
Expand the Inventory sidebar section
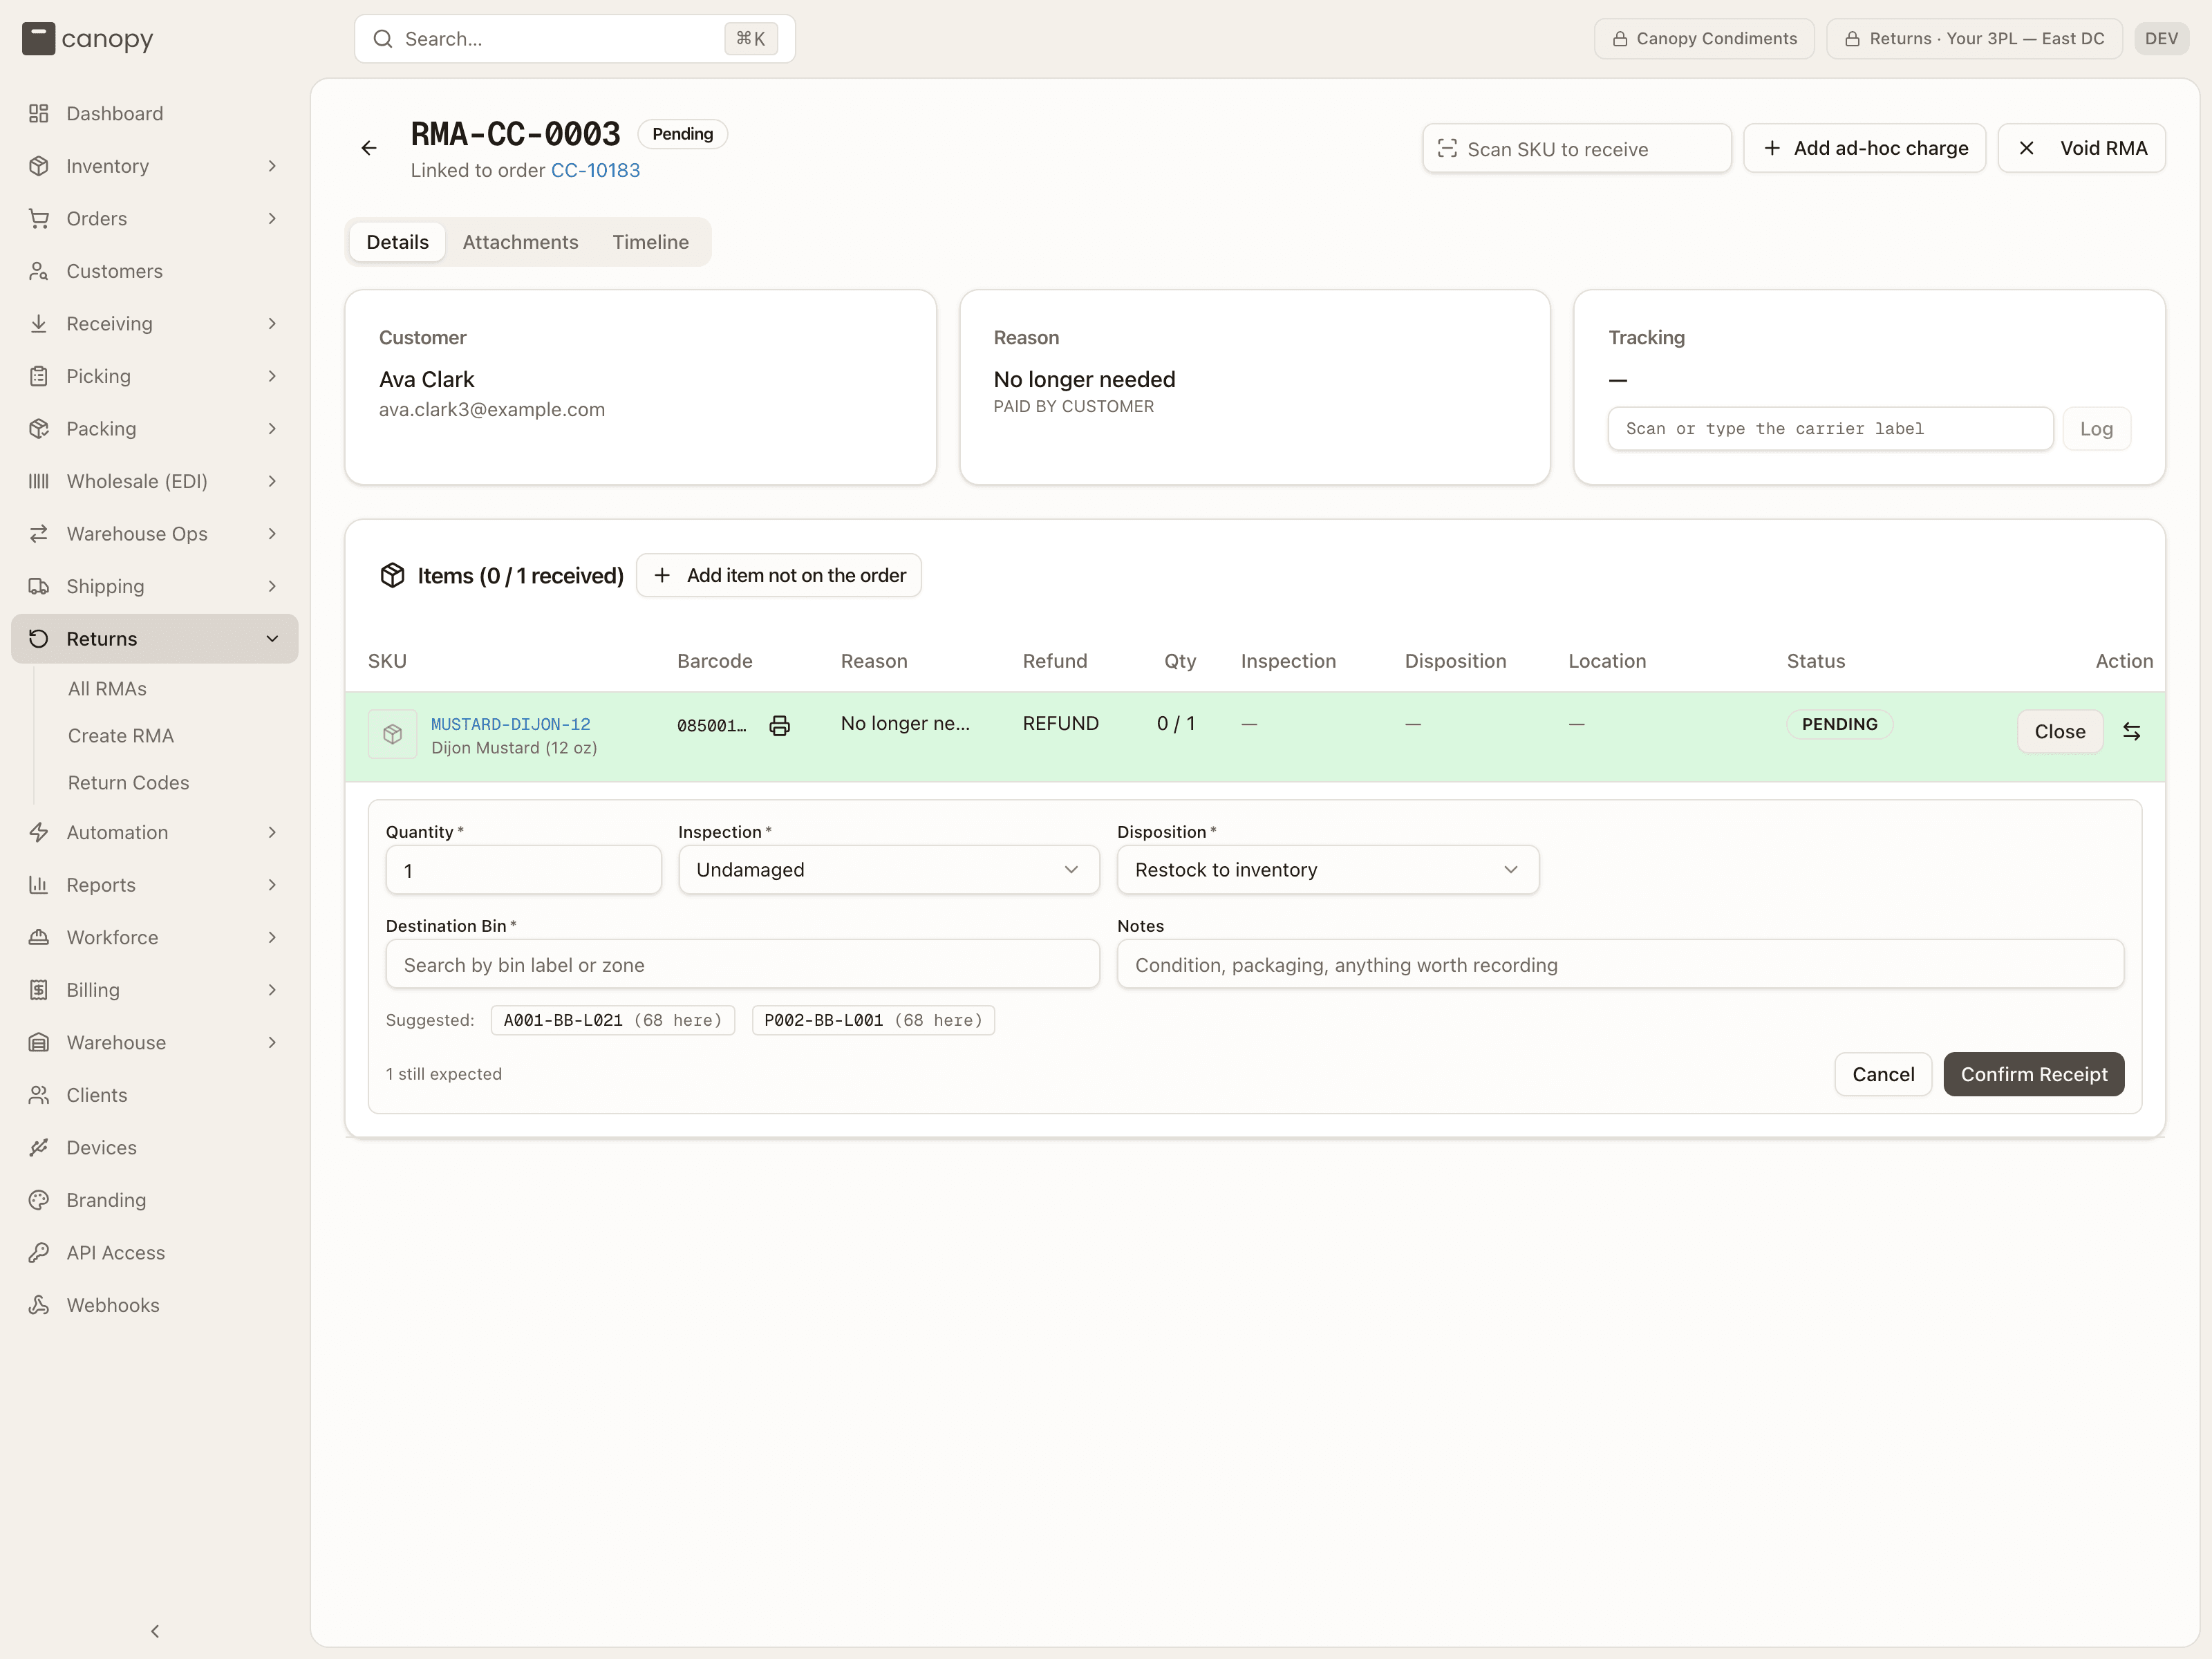155,166
